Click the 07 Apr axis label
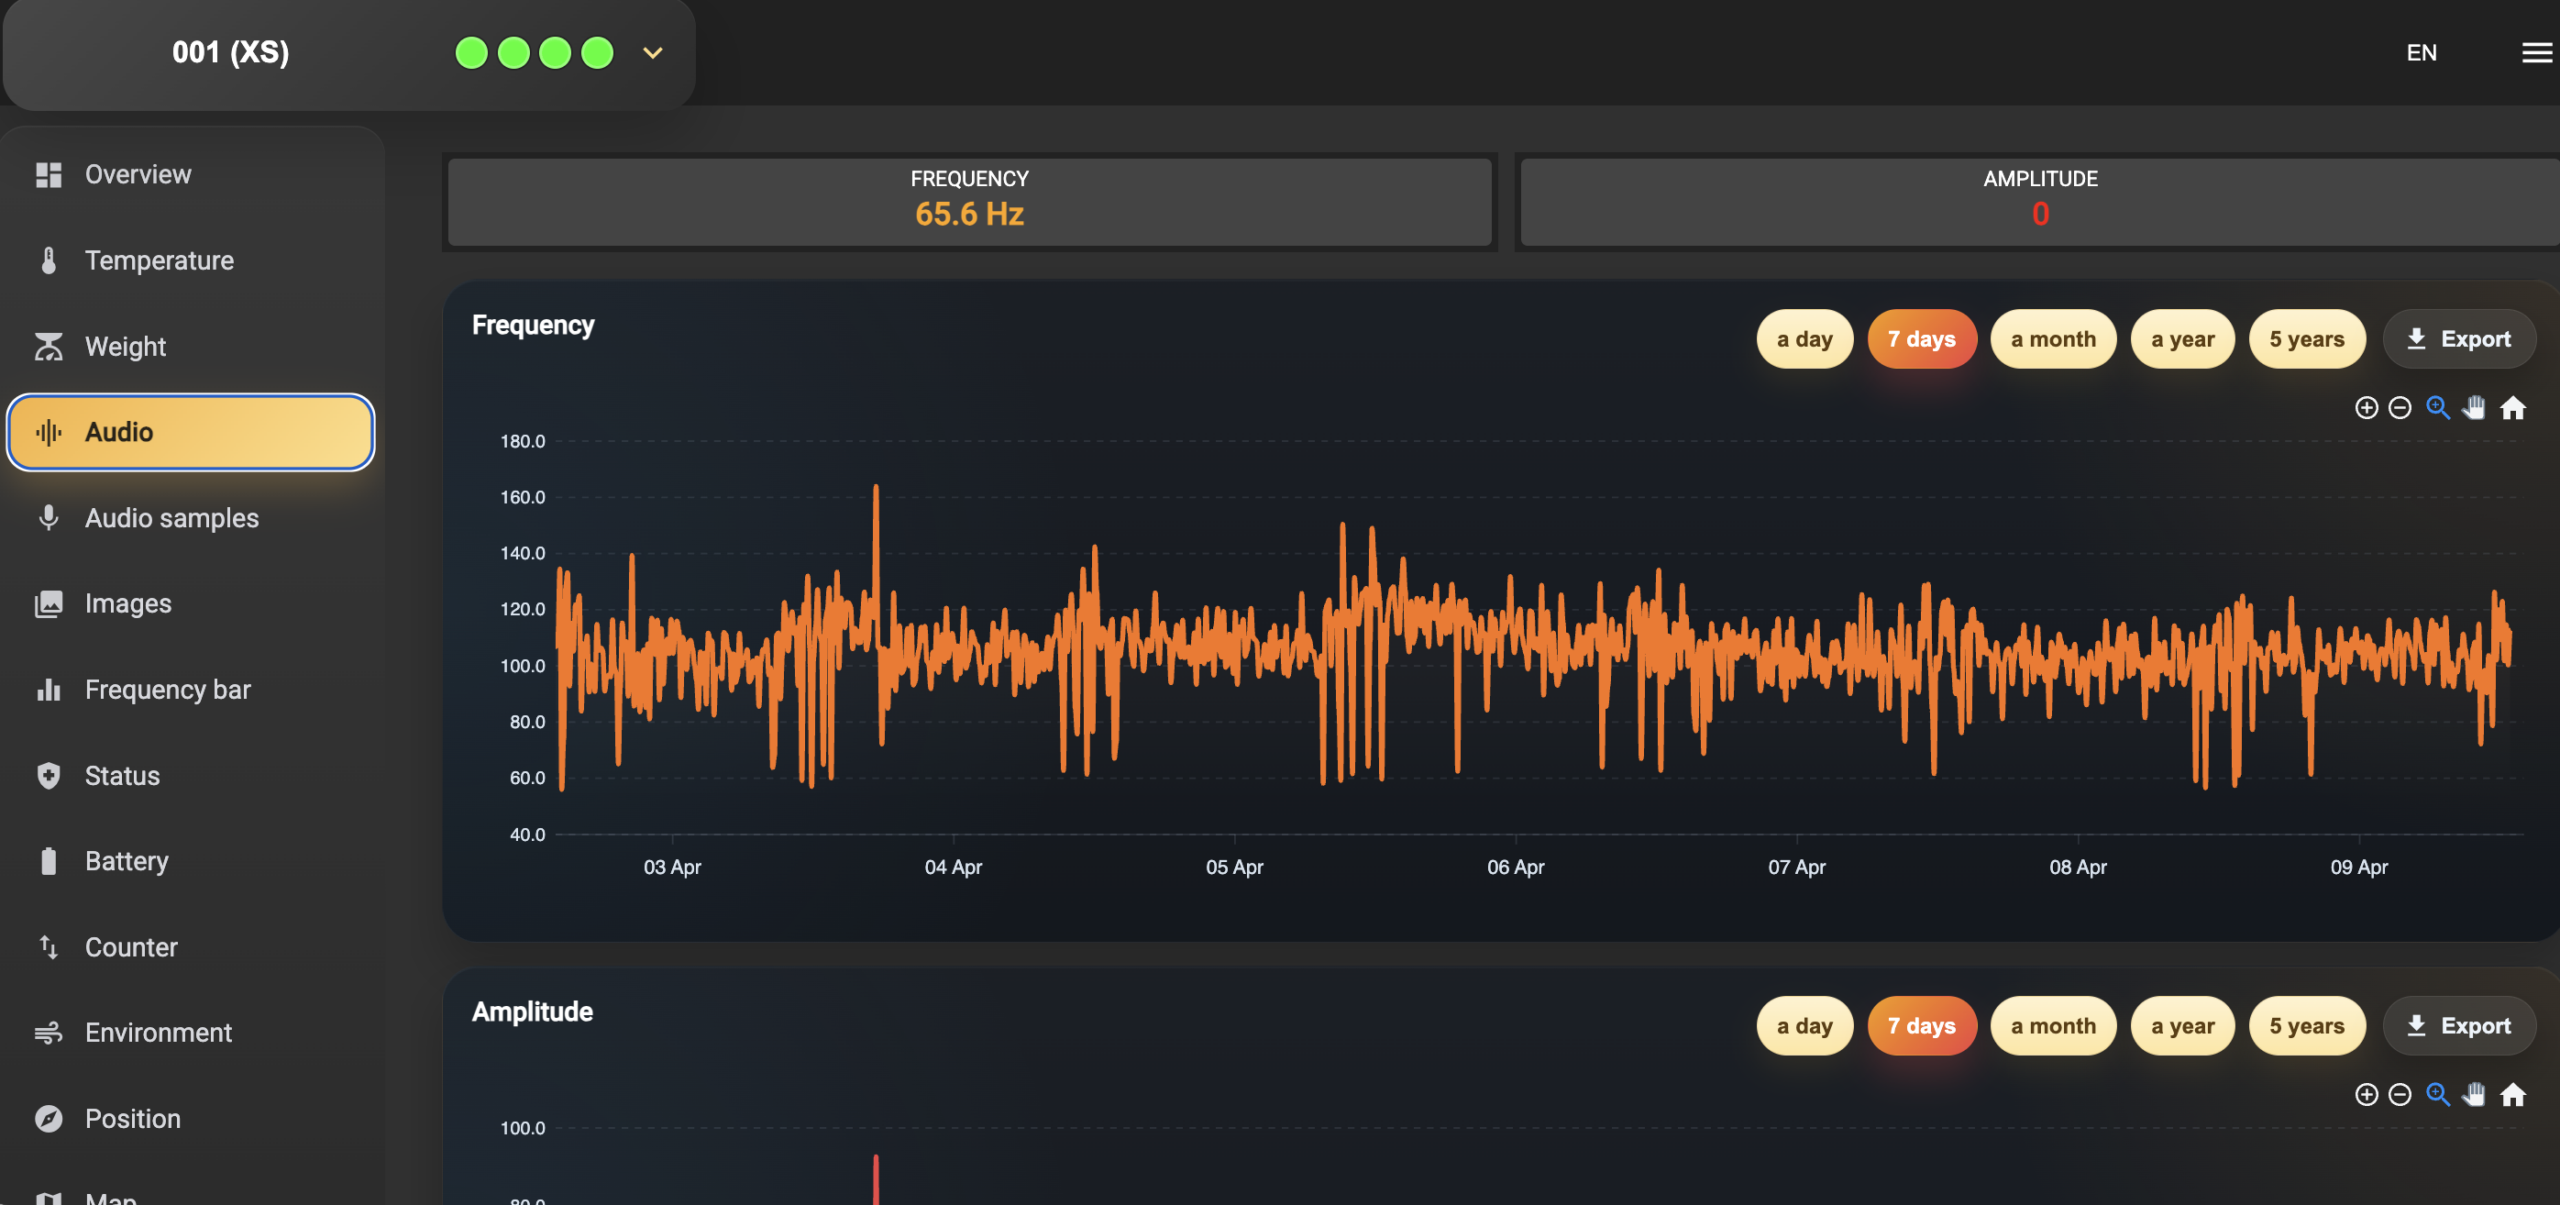The width and height of the screenshot is (2560, 1205). pos(1796,867)
